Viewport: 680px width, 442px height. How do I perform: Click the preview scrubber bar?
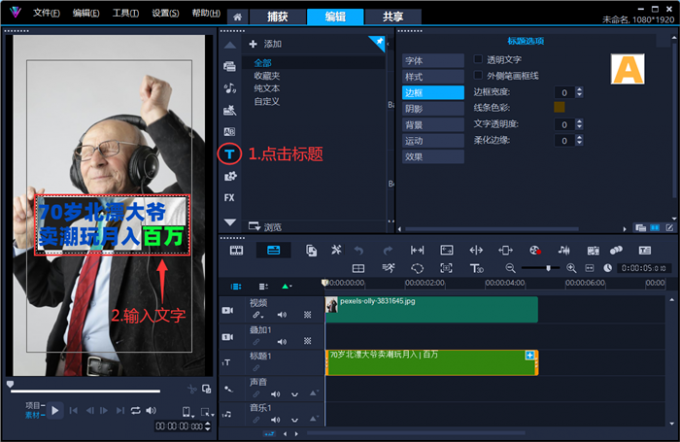pyautogui.click(x=85, y=391)
